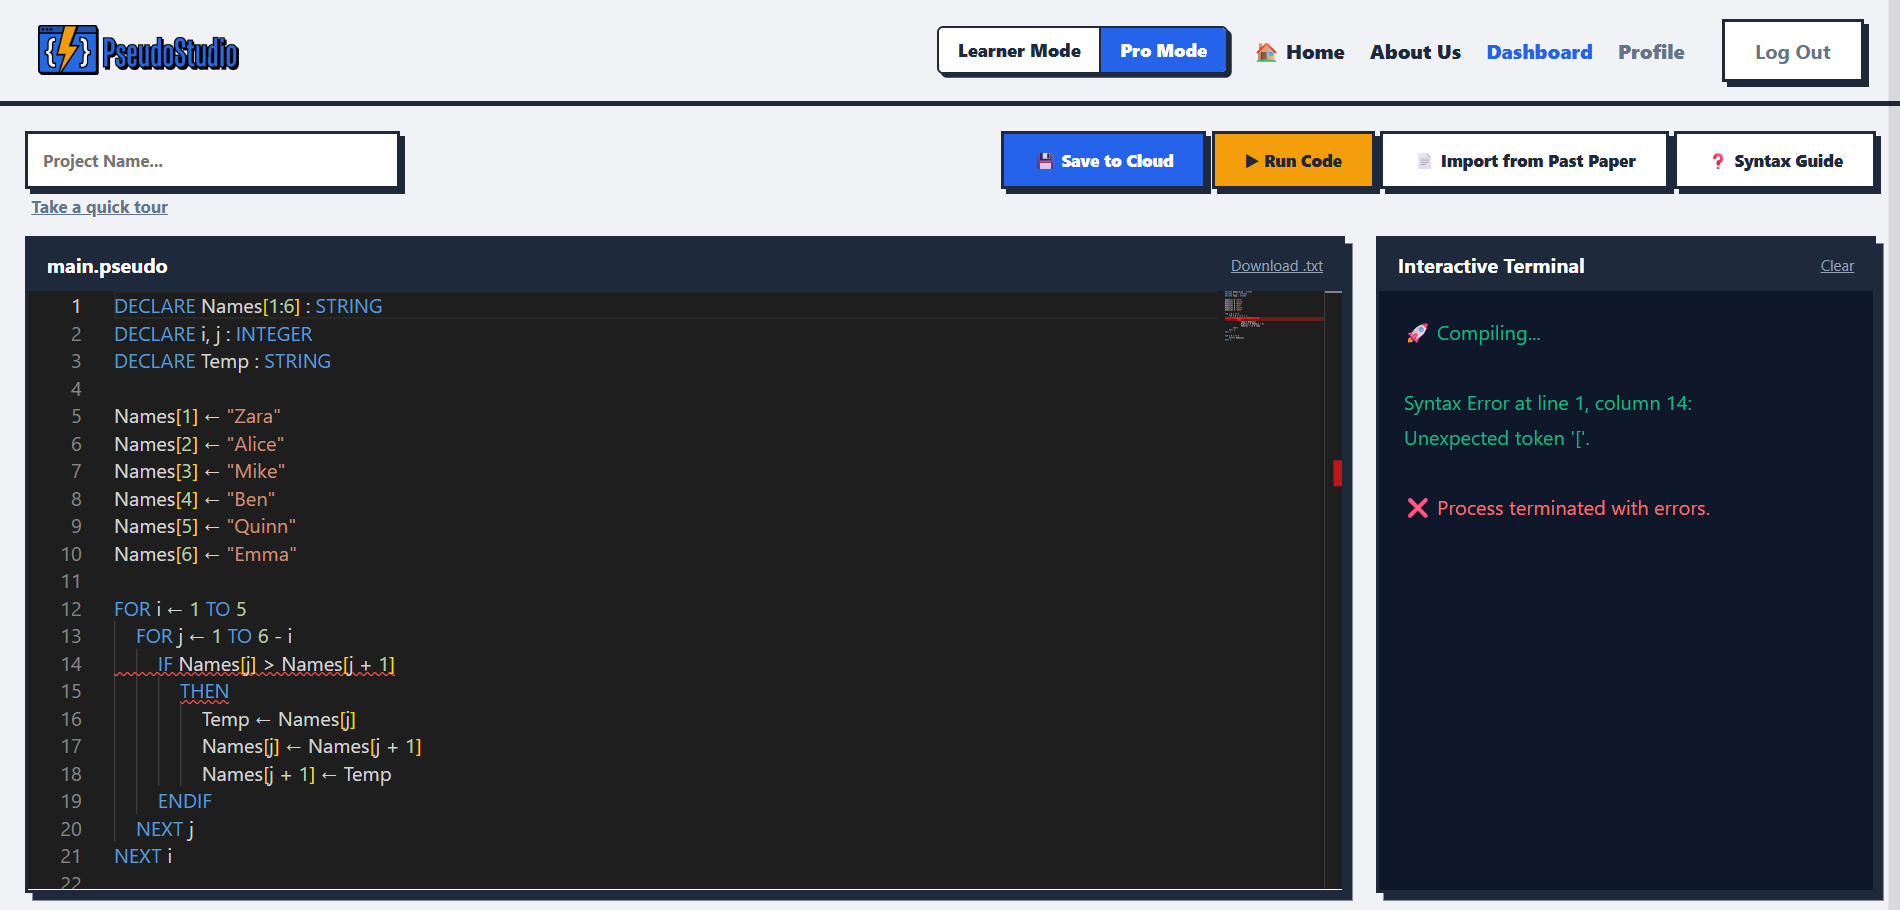Viewport: 1900px width, 910px height.
Task: Click the "Alice" string on line 6
Action: (255, 444)
